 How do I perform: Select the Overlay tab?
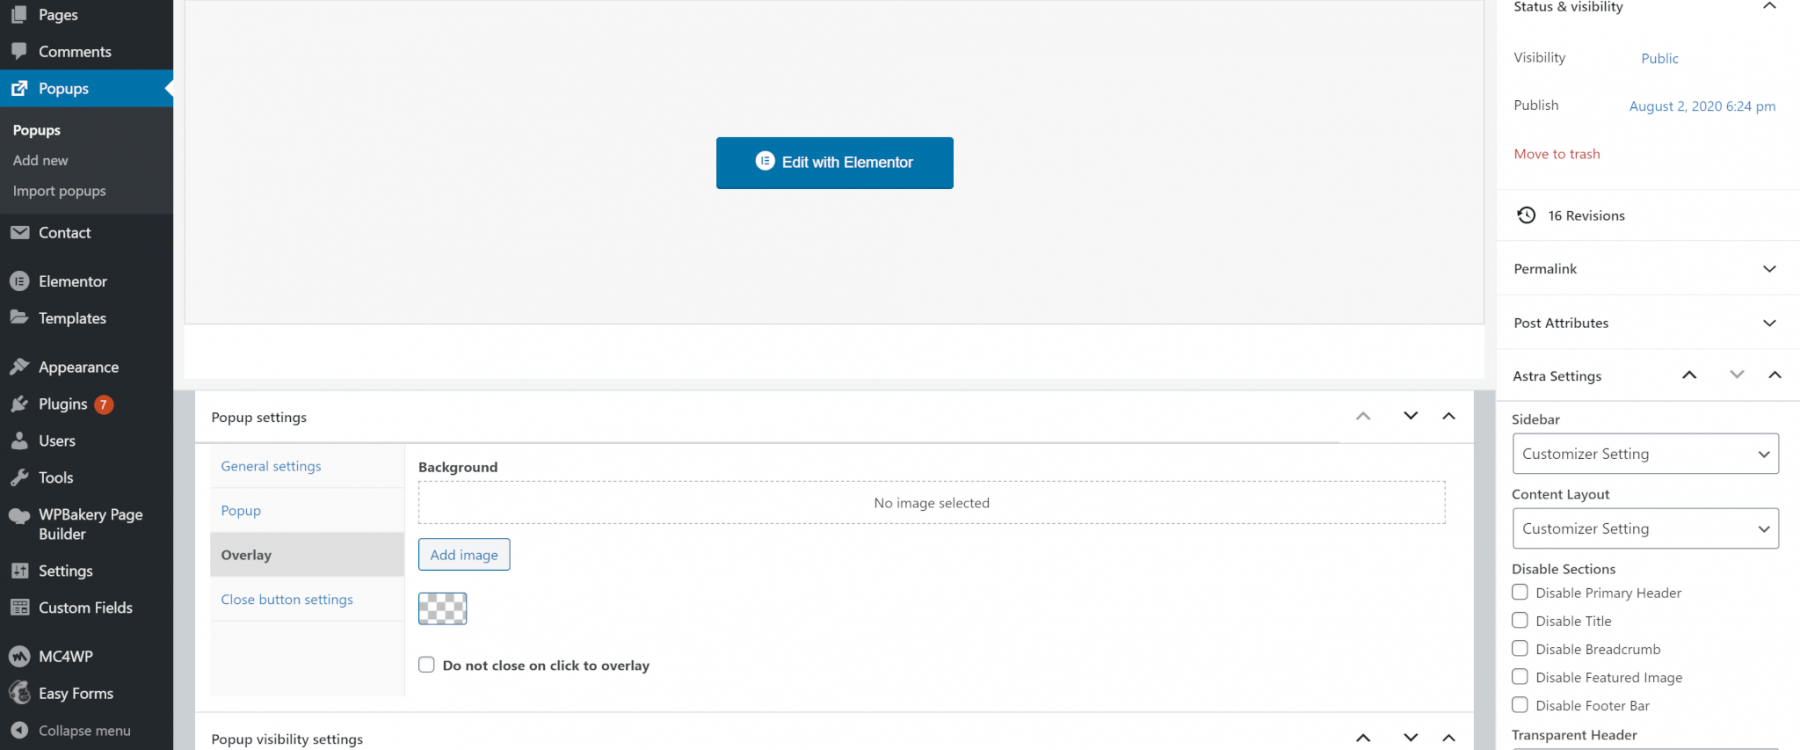[307, 555]
